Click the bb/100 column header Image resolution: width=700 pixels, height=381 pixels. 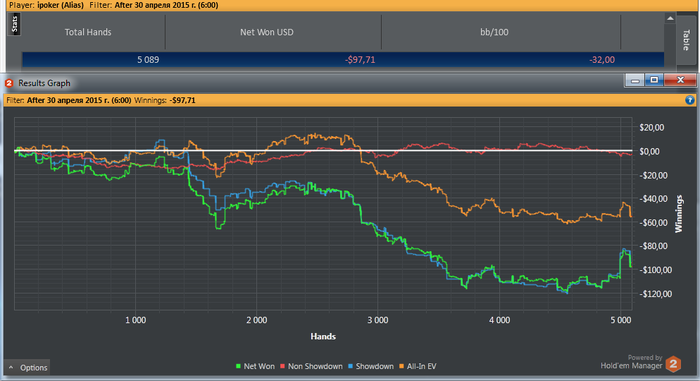pyautogui.click(x=494, y=32)
